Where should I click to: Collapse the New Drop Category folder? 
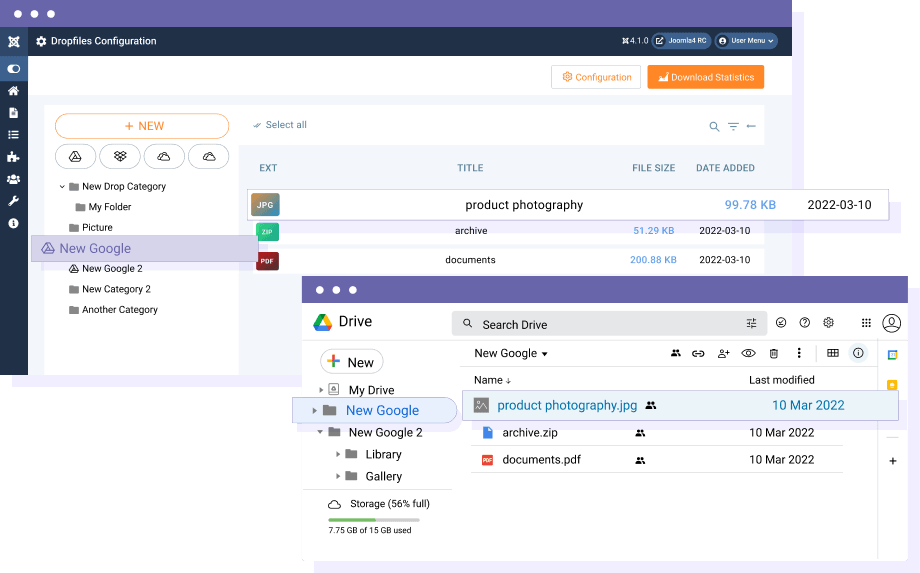pos(62,187)
